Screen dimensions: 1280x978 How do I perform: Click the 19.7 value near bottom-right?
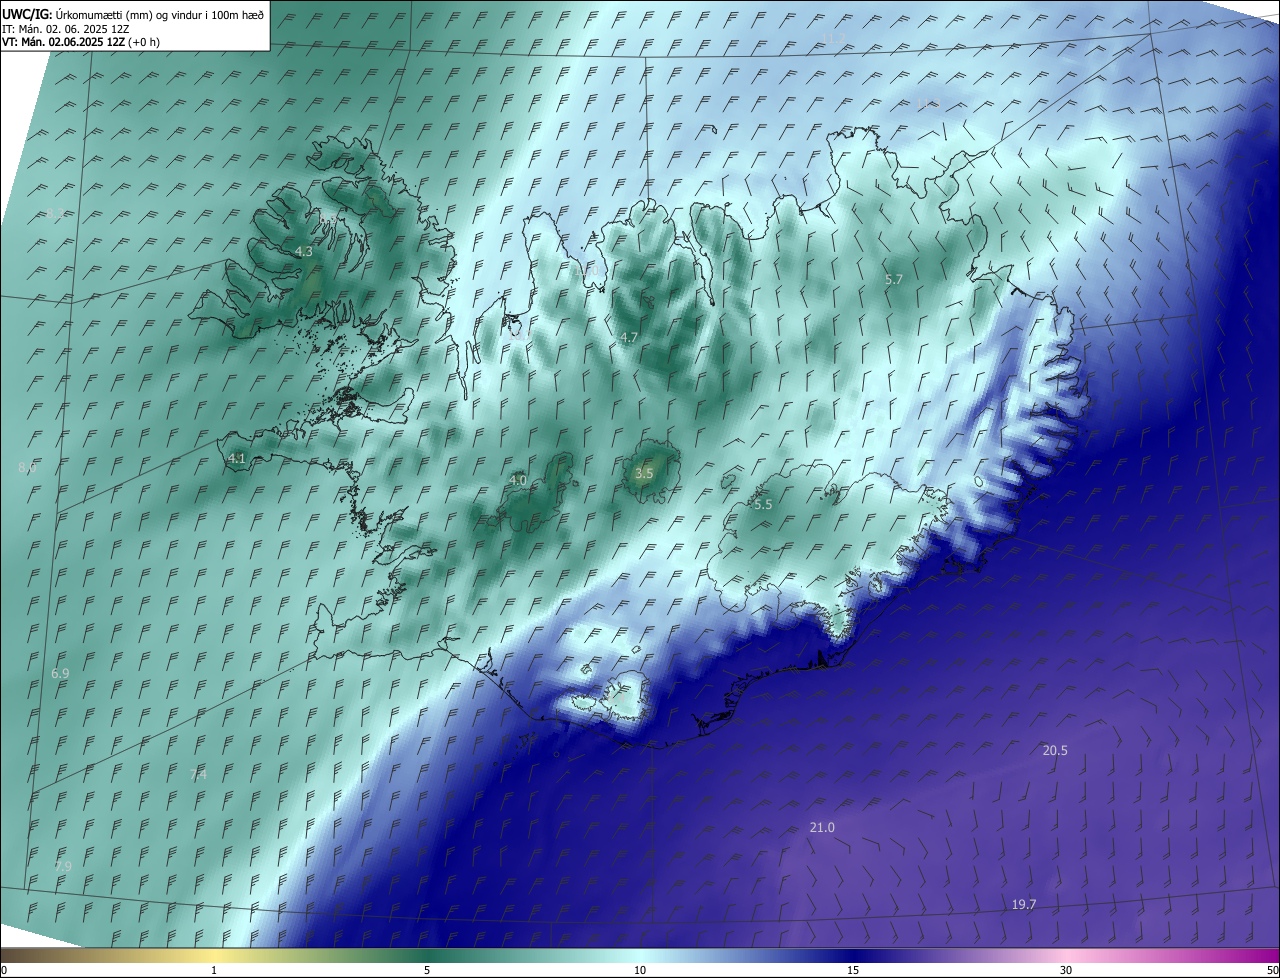pyautogui.click(x=1024, y=904)
